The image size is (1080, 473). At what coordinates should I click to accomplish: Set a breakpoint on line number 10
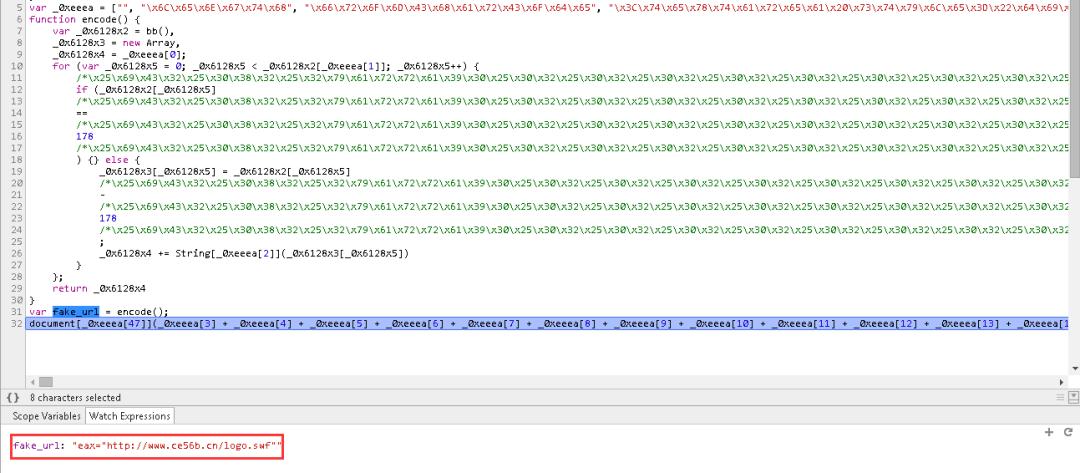pyautogui.click(x=18, y=66)
